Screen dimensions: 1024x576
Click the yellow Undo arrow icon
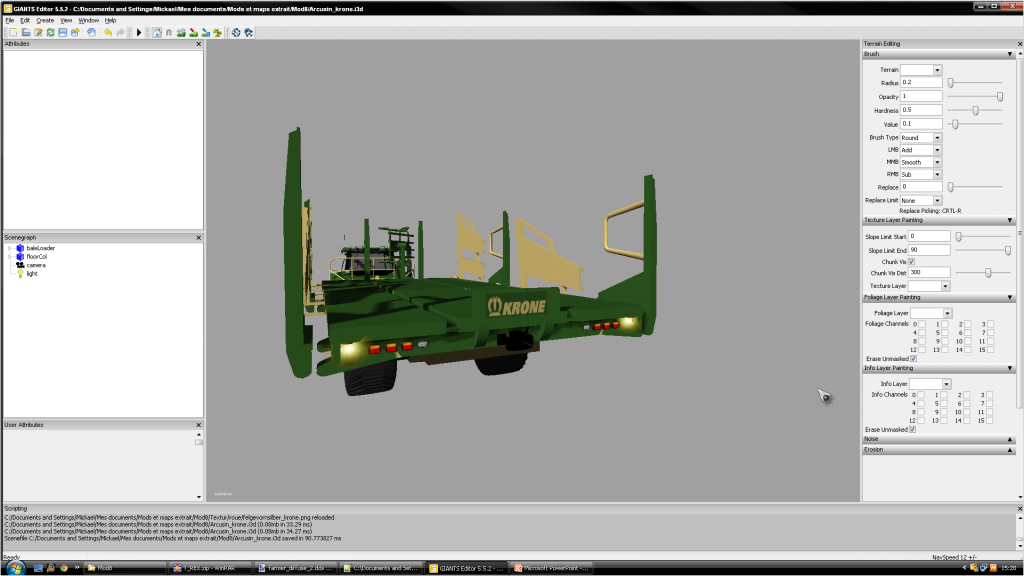(108, 33)
